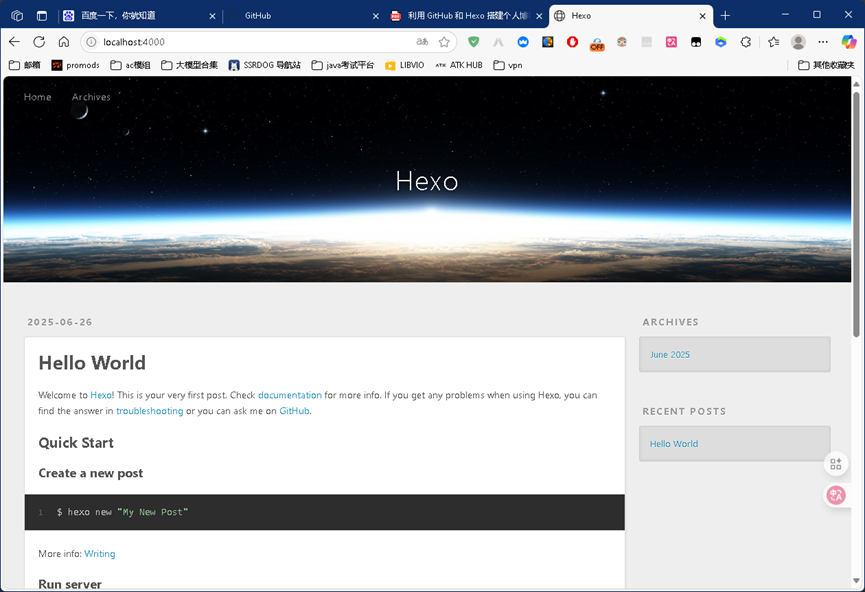Viewport: 865px width, 592px height.
Task: Open read aloud / translate icon in address bar
Action: point(422,42)
